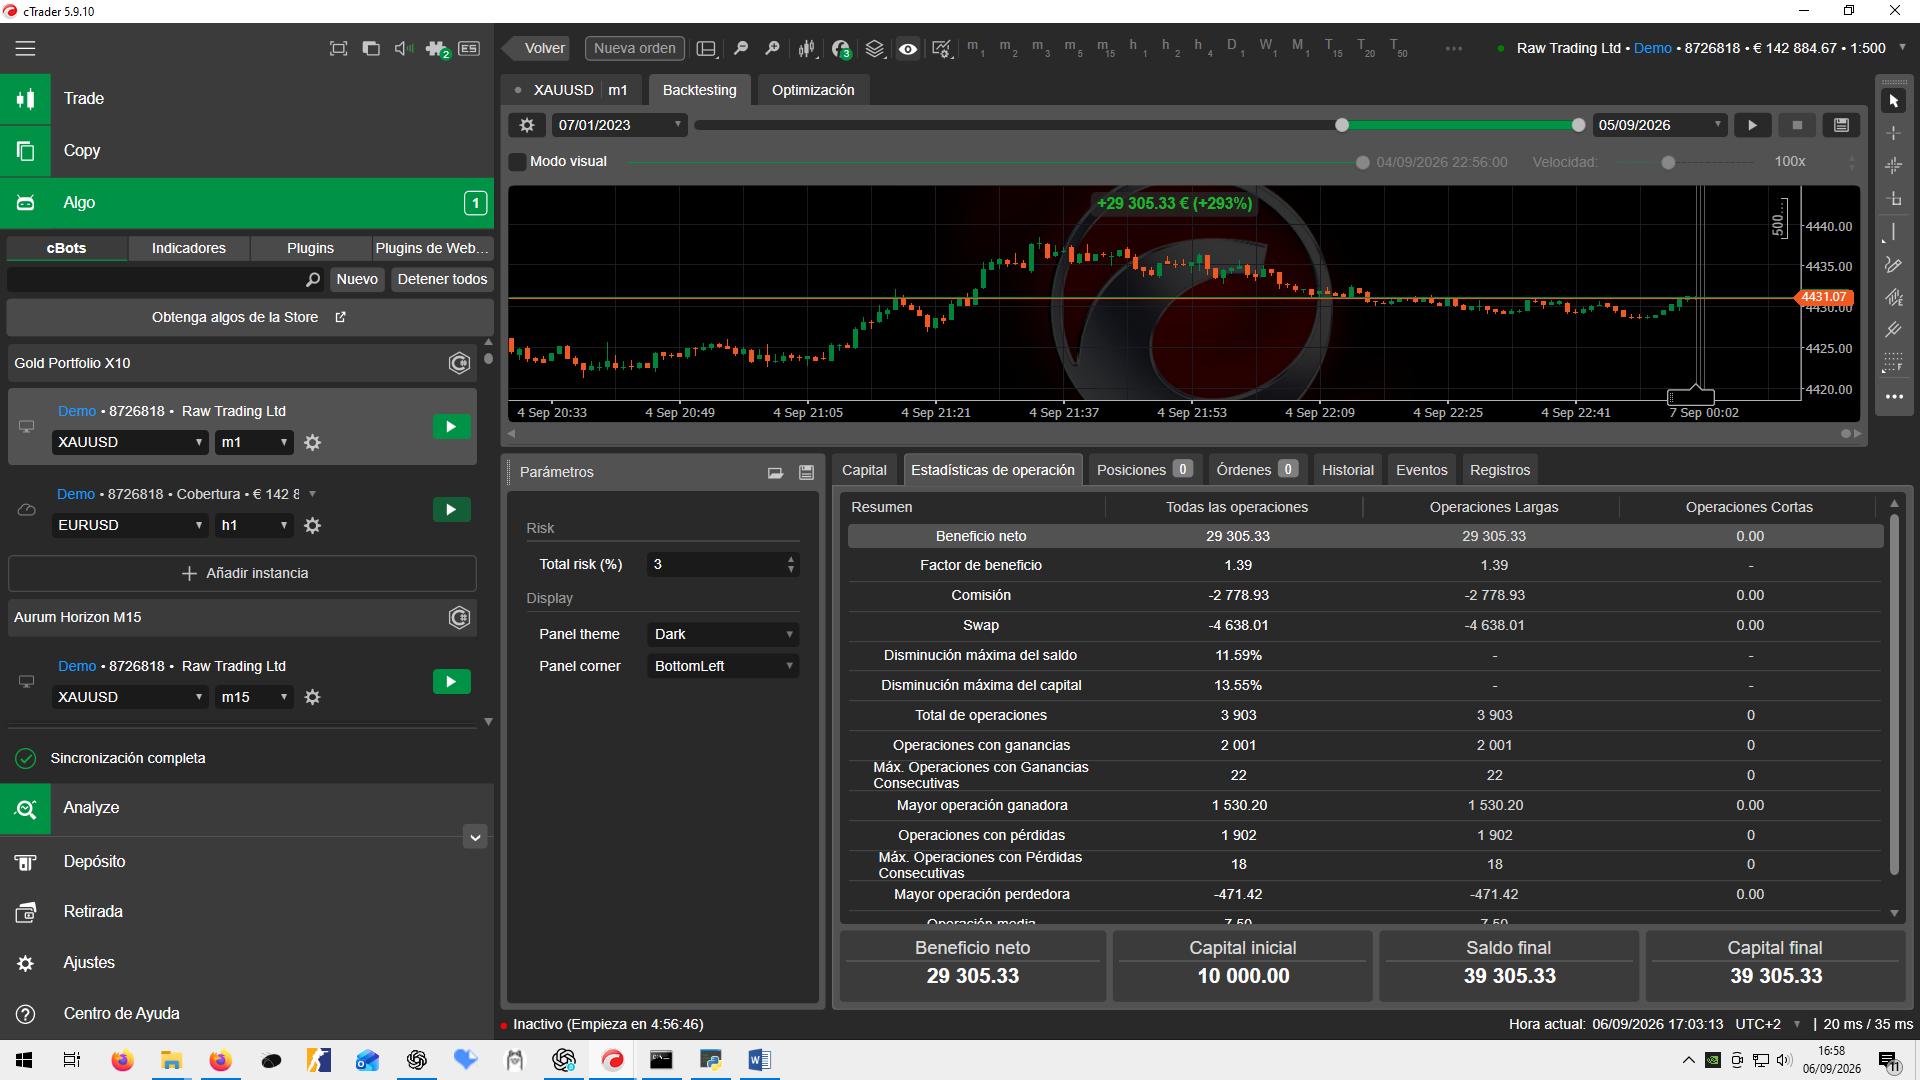
Task: Select the vertical line drawing tool
Action: [x=1893, y=232]
